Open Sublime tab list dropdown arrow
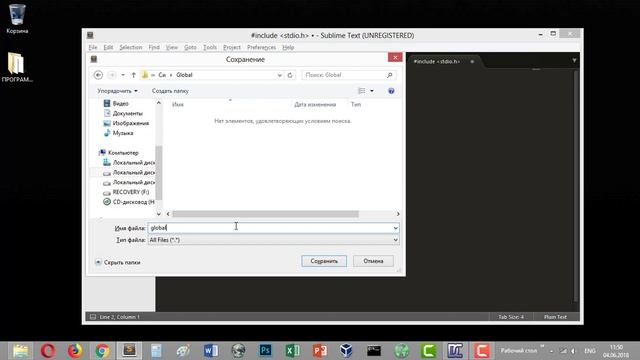The image size is (640, 360). point(574,60)
